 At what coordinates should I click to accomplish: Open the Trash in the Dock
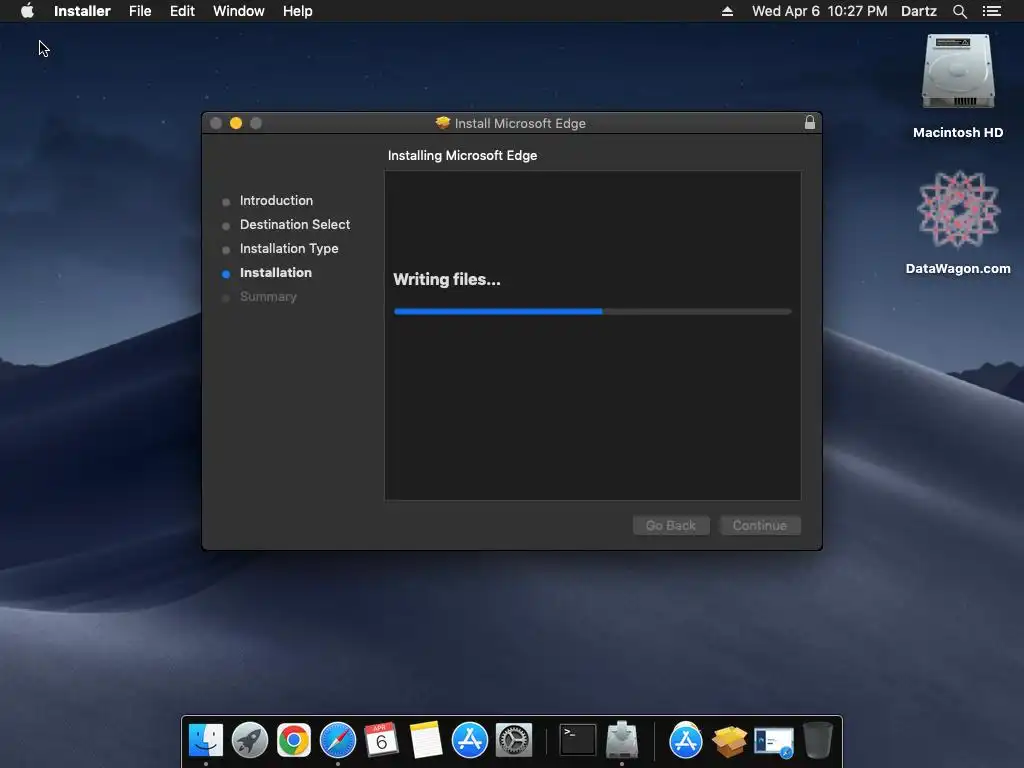818,740
